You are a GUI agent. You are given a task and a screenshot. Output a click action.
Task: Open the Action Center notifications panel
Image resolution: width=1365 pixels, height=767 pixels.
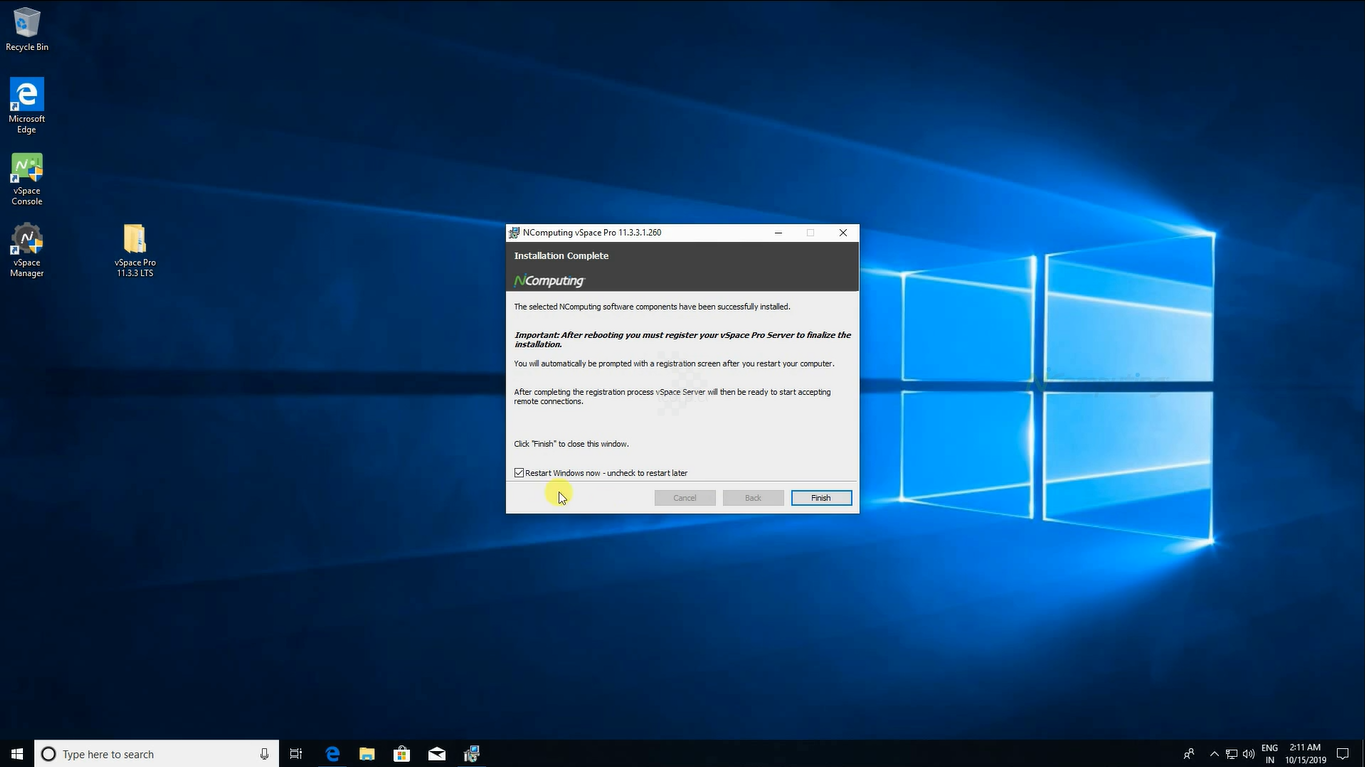tap(1343, 754)
